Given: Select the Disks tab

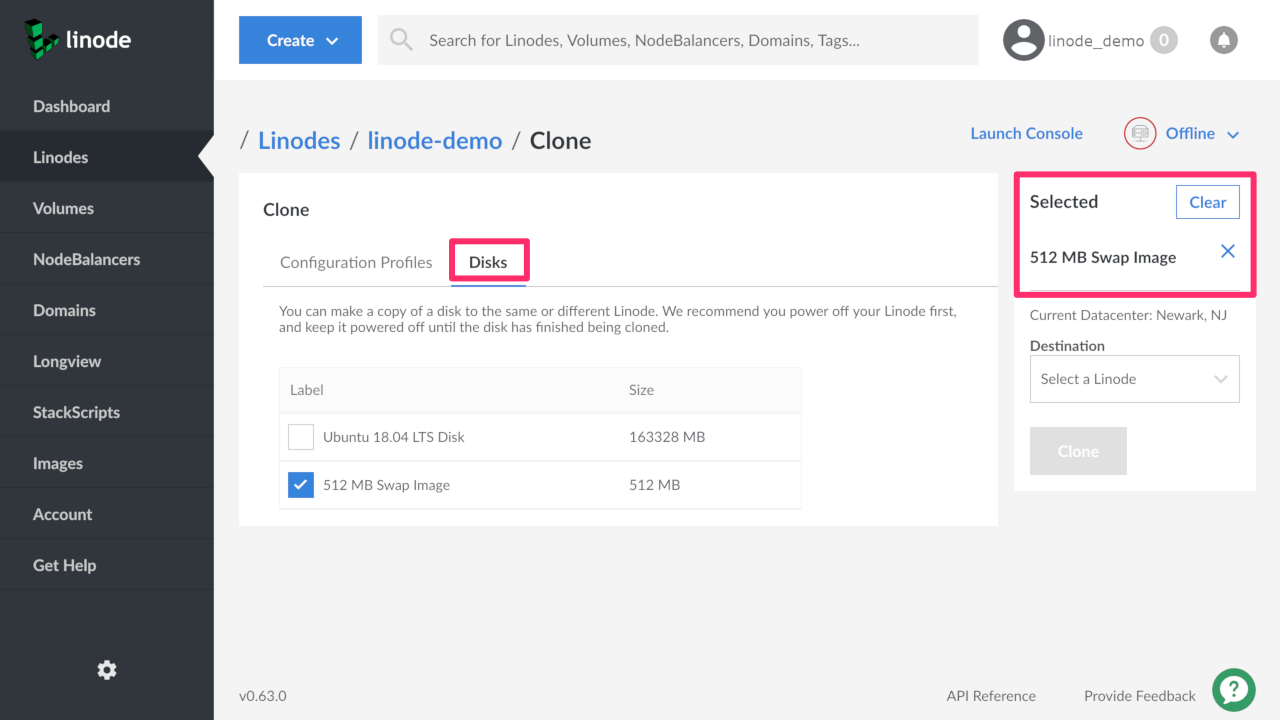Looking at the screenshot, I should coord(488,262).
